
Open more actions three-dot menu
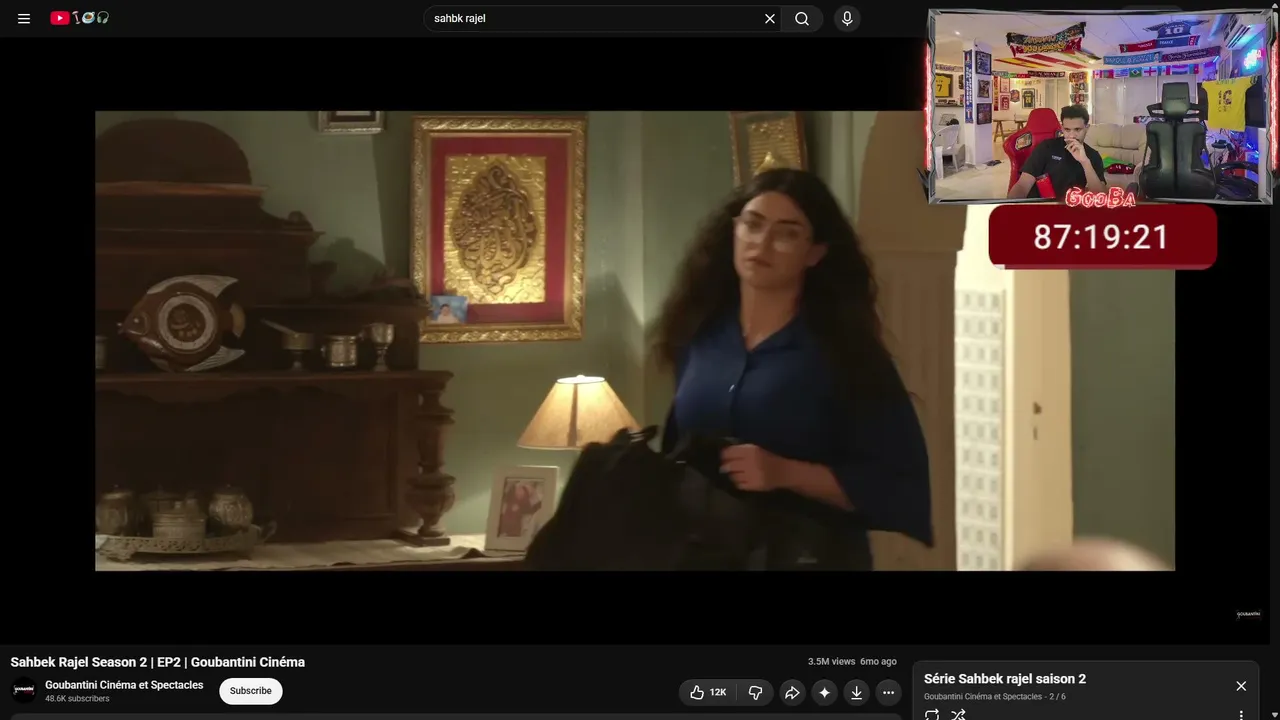point(888,692)
